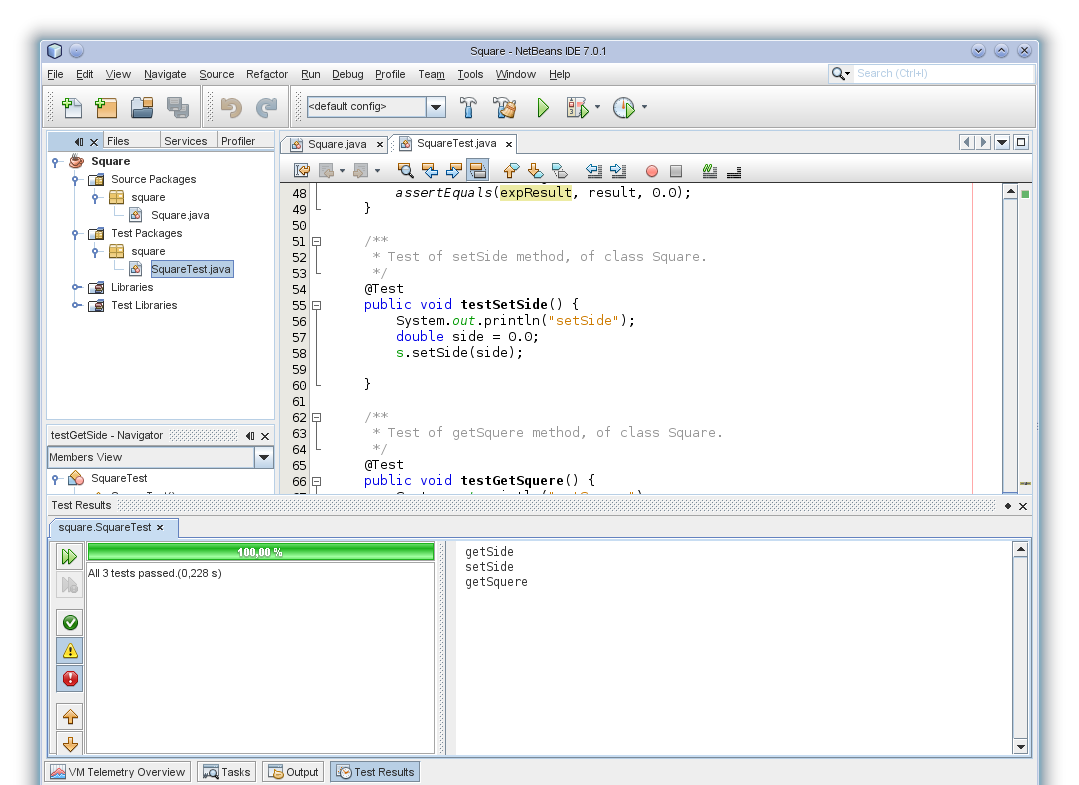The image size is (1079, 785).
Task: Open the VM Telemetry Overview button
Action: coord(118,772)
